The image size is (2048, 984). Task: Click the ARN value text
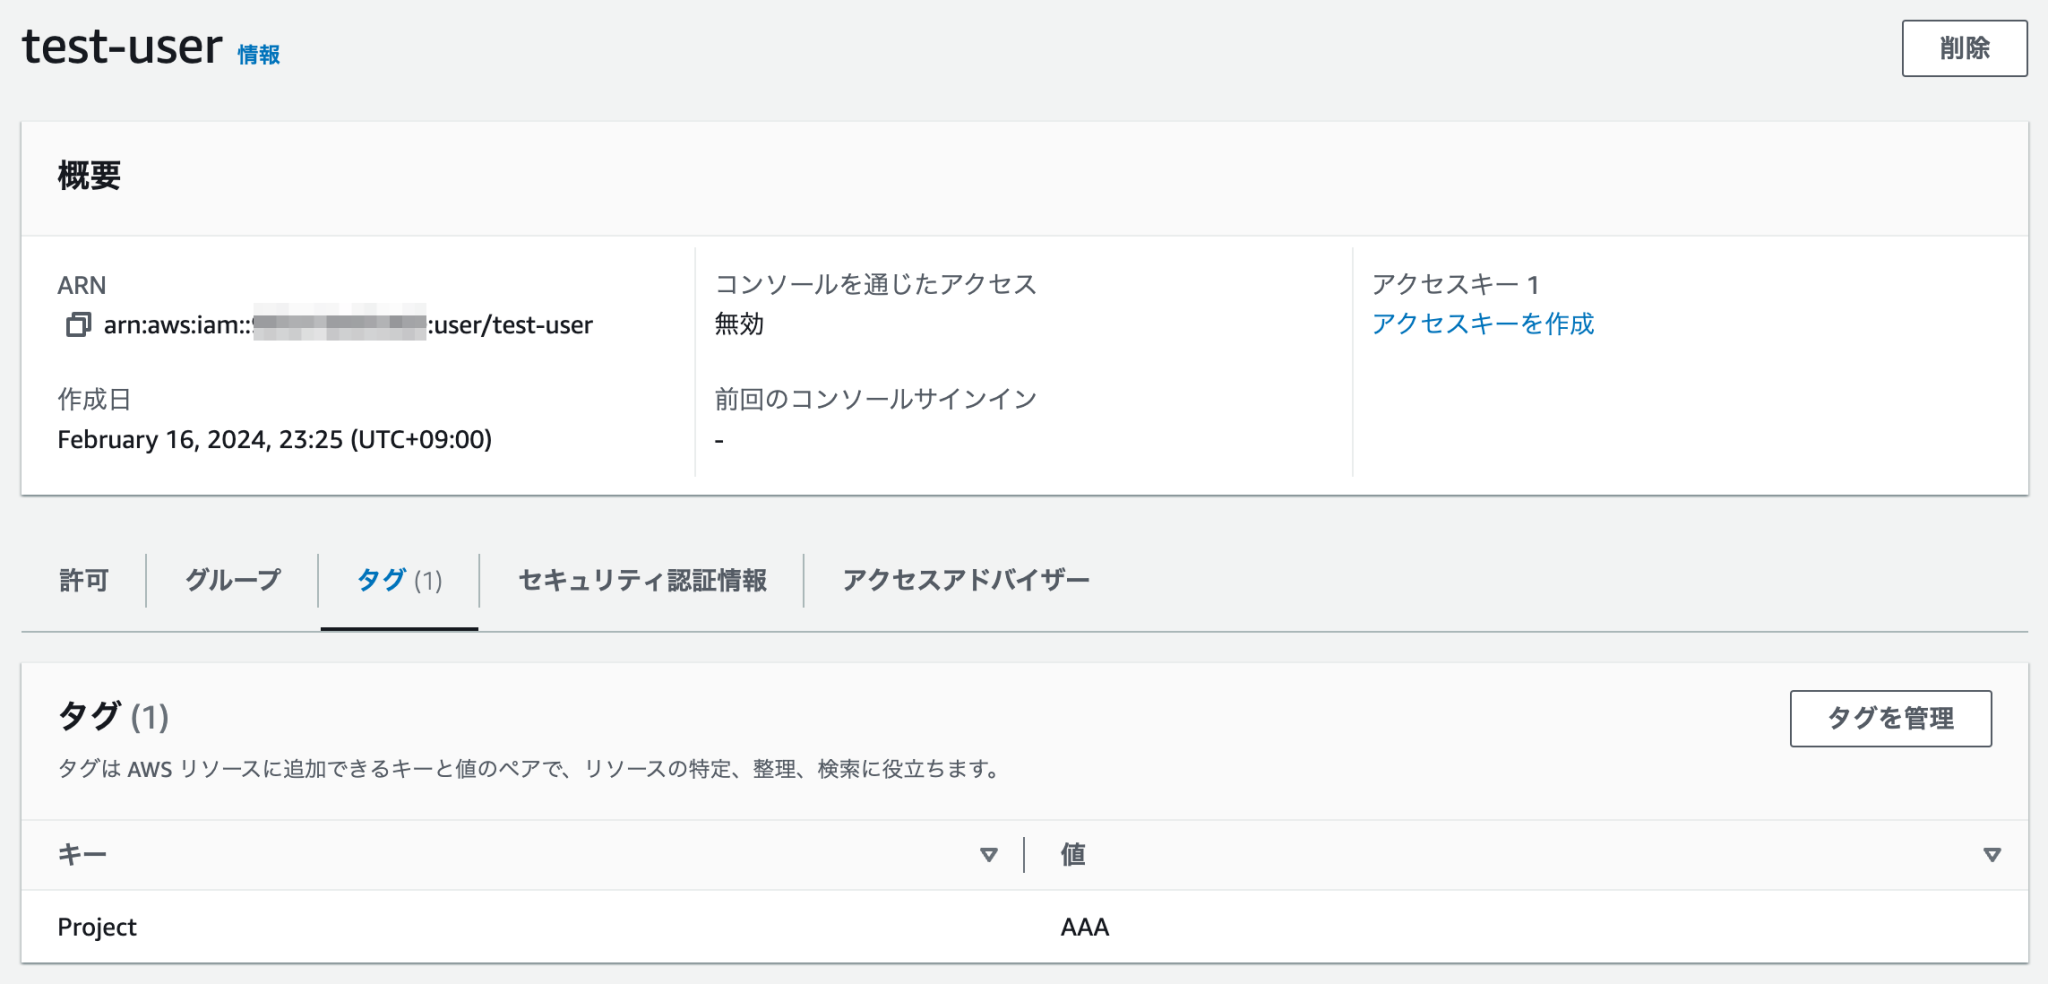tap(348, 324)
